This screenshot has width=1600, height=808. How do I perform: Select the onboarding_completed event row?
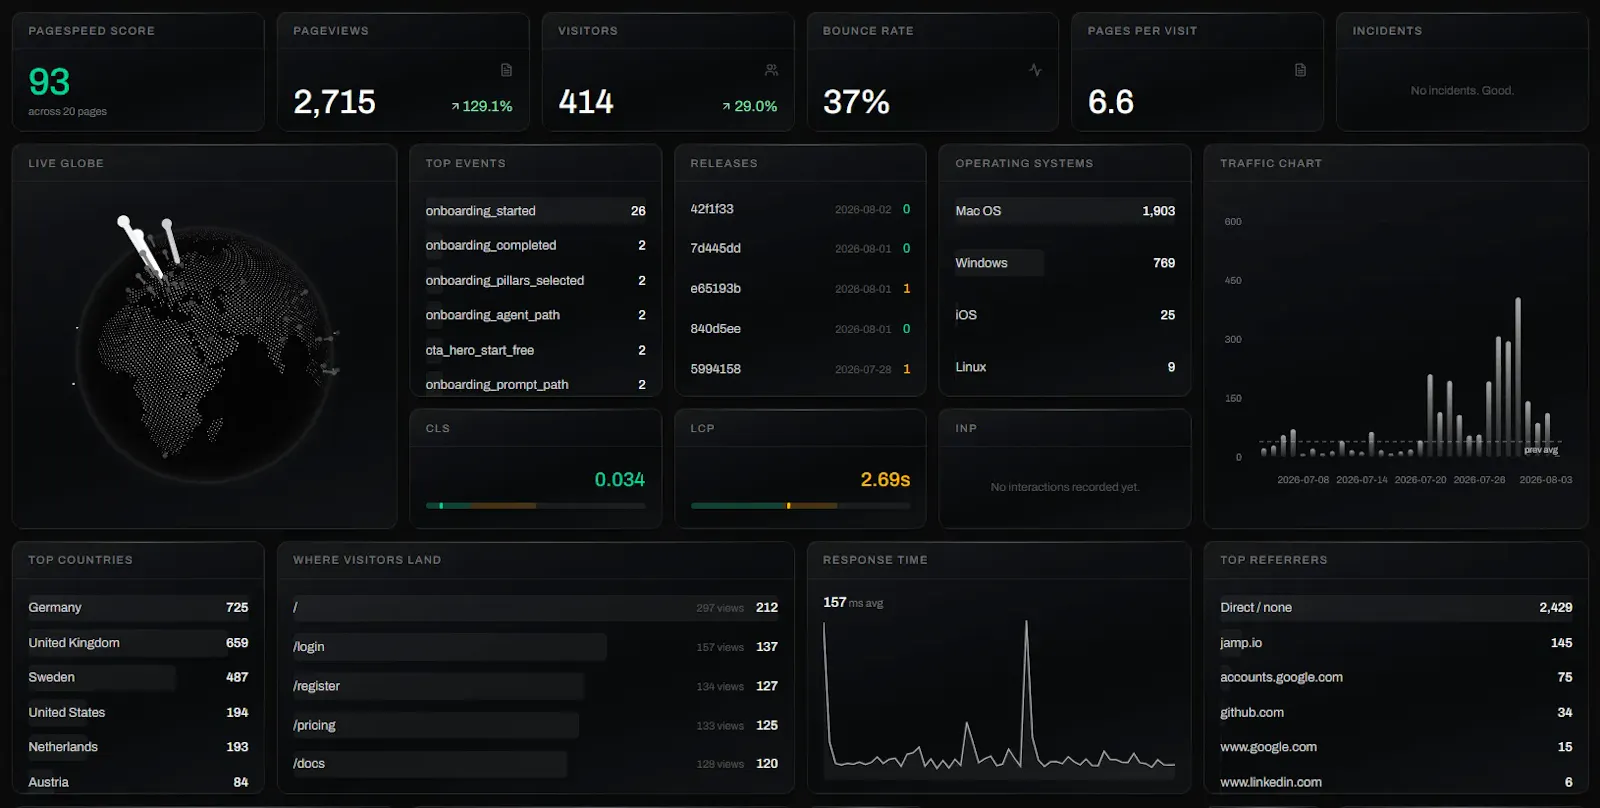click(536, 245)
